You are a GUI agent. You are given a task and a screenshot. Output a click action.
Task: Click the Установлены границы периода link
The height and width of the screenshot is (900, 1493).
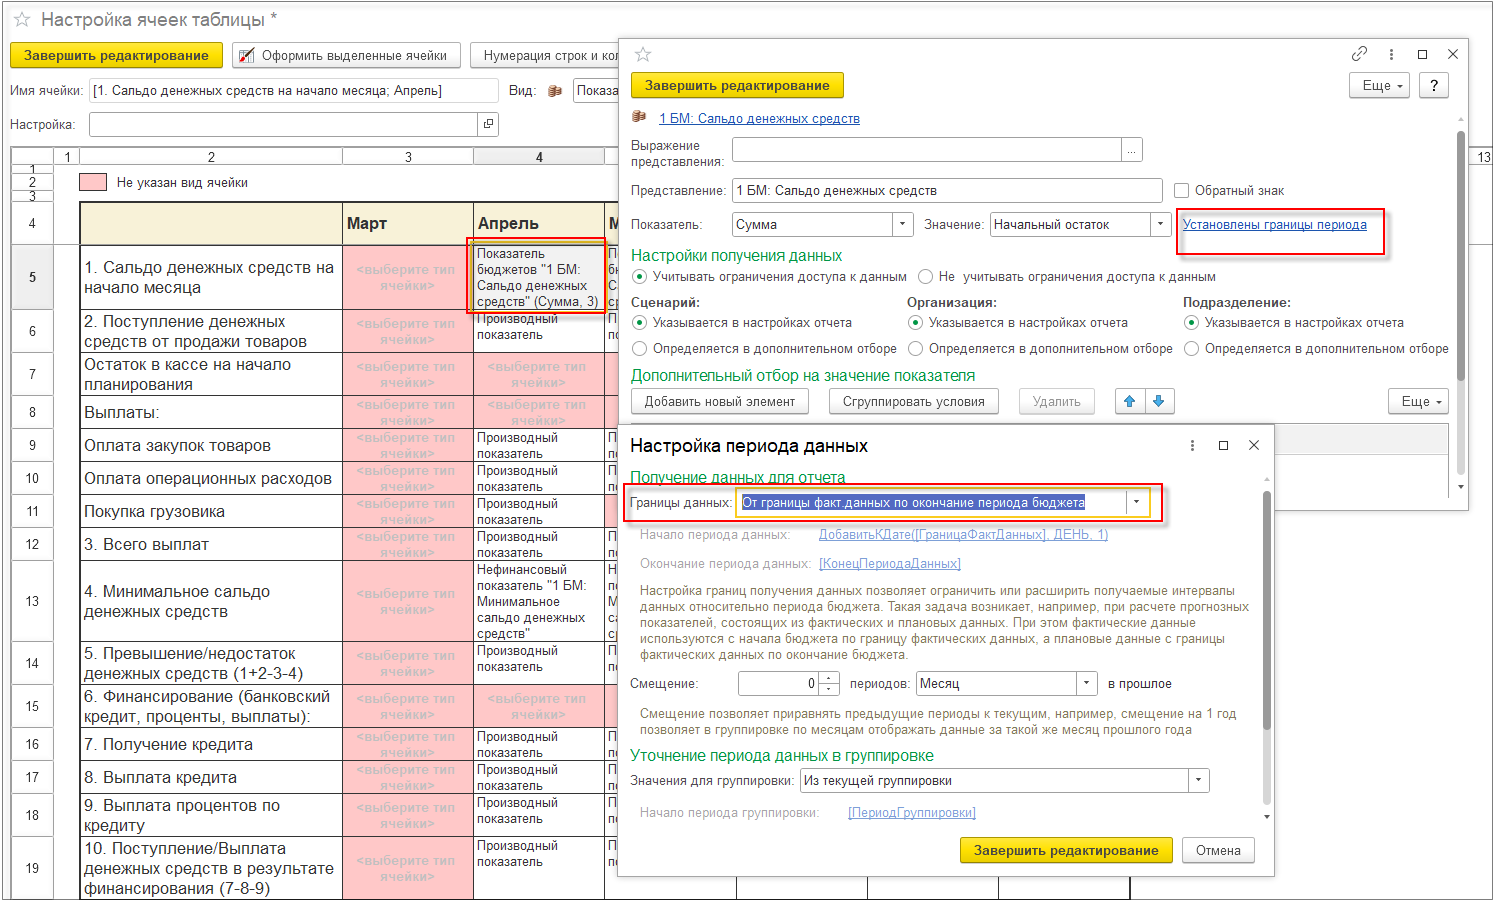click(x=1274, y=224)
